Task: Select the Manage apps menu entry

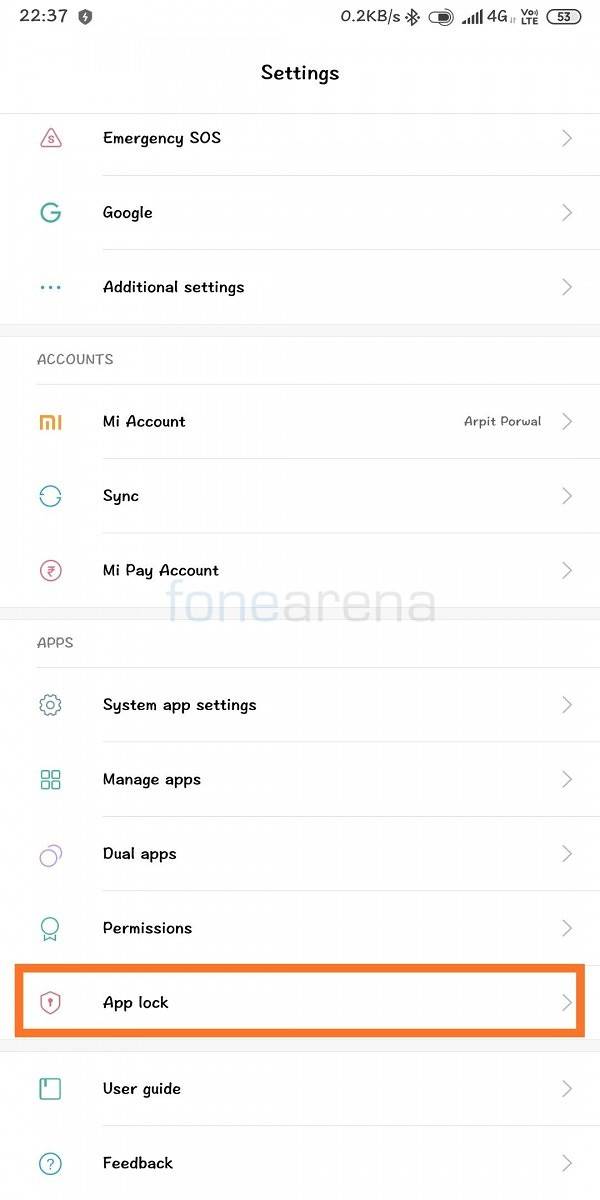Action: tap(300, 779)
